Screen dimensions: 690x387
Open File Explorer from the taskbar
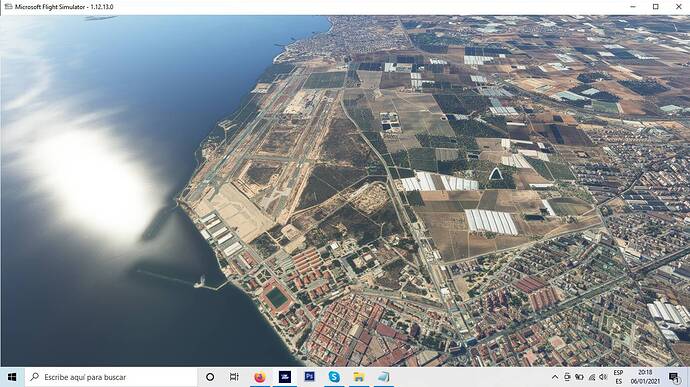pos(359,377)
